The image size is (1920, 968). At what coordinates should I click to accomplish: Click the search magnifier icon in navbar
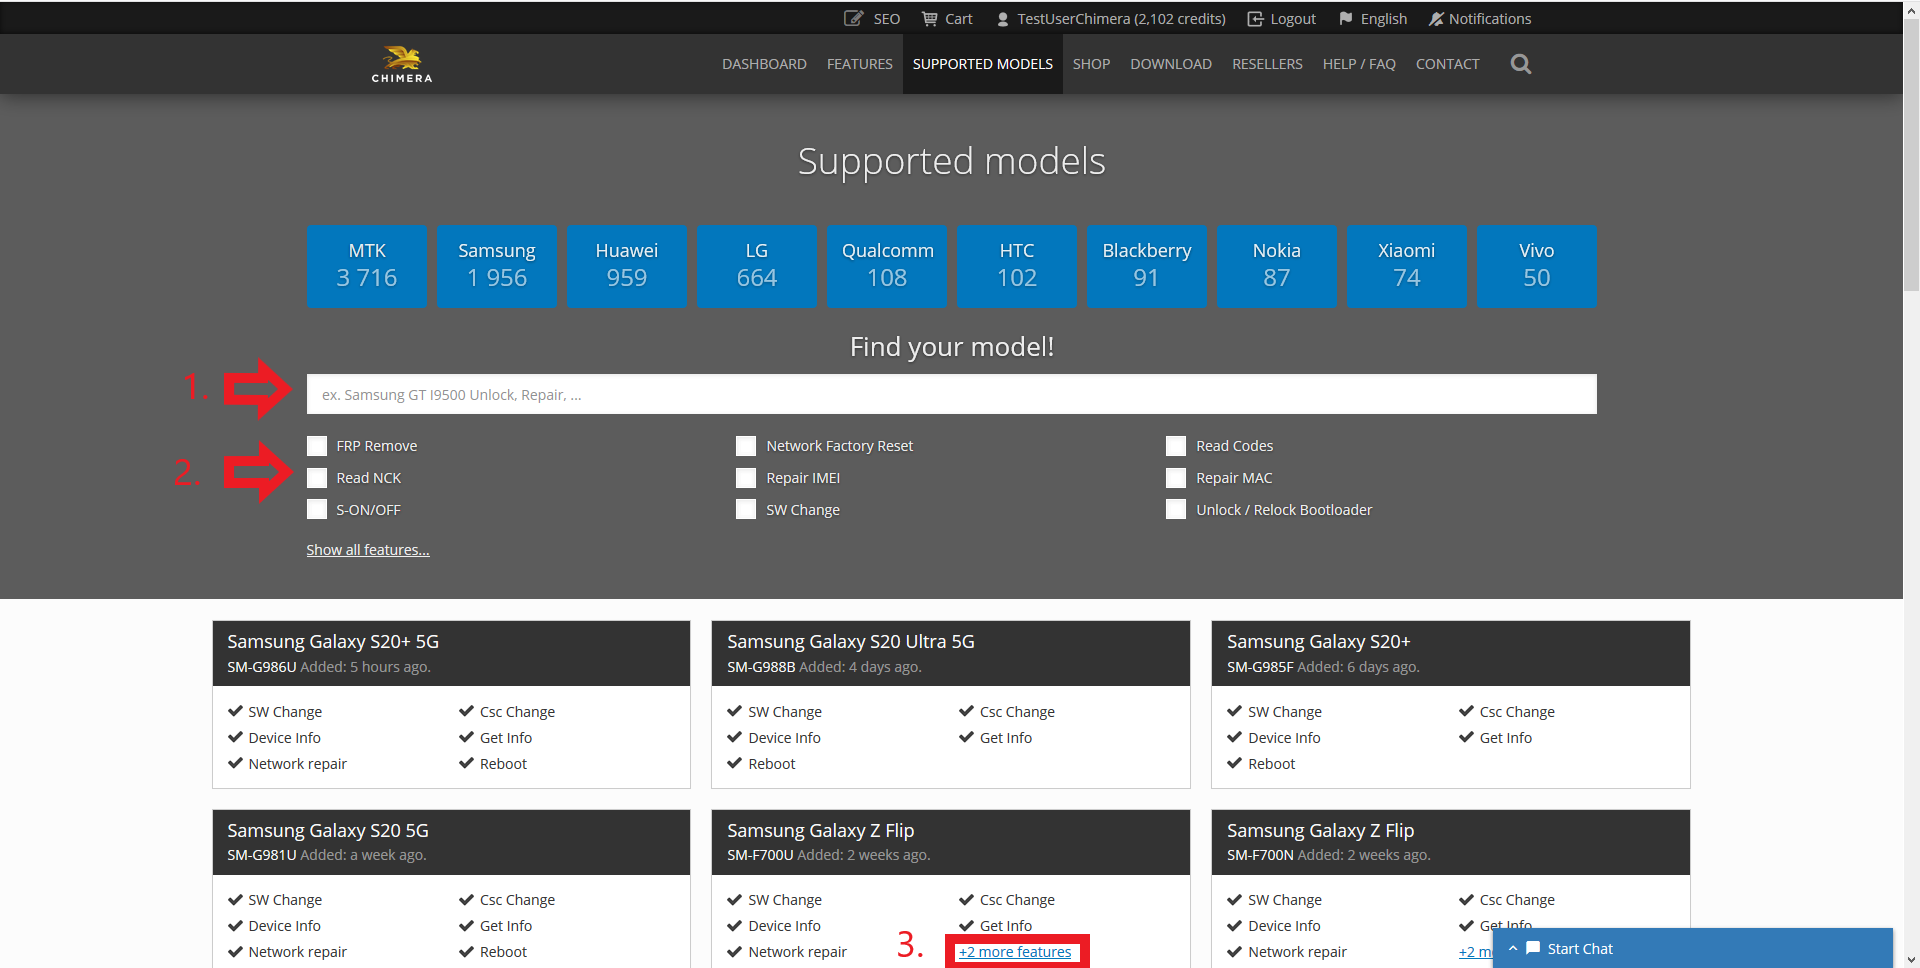(1520, 64)
